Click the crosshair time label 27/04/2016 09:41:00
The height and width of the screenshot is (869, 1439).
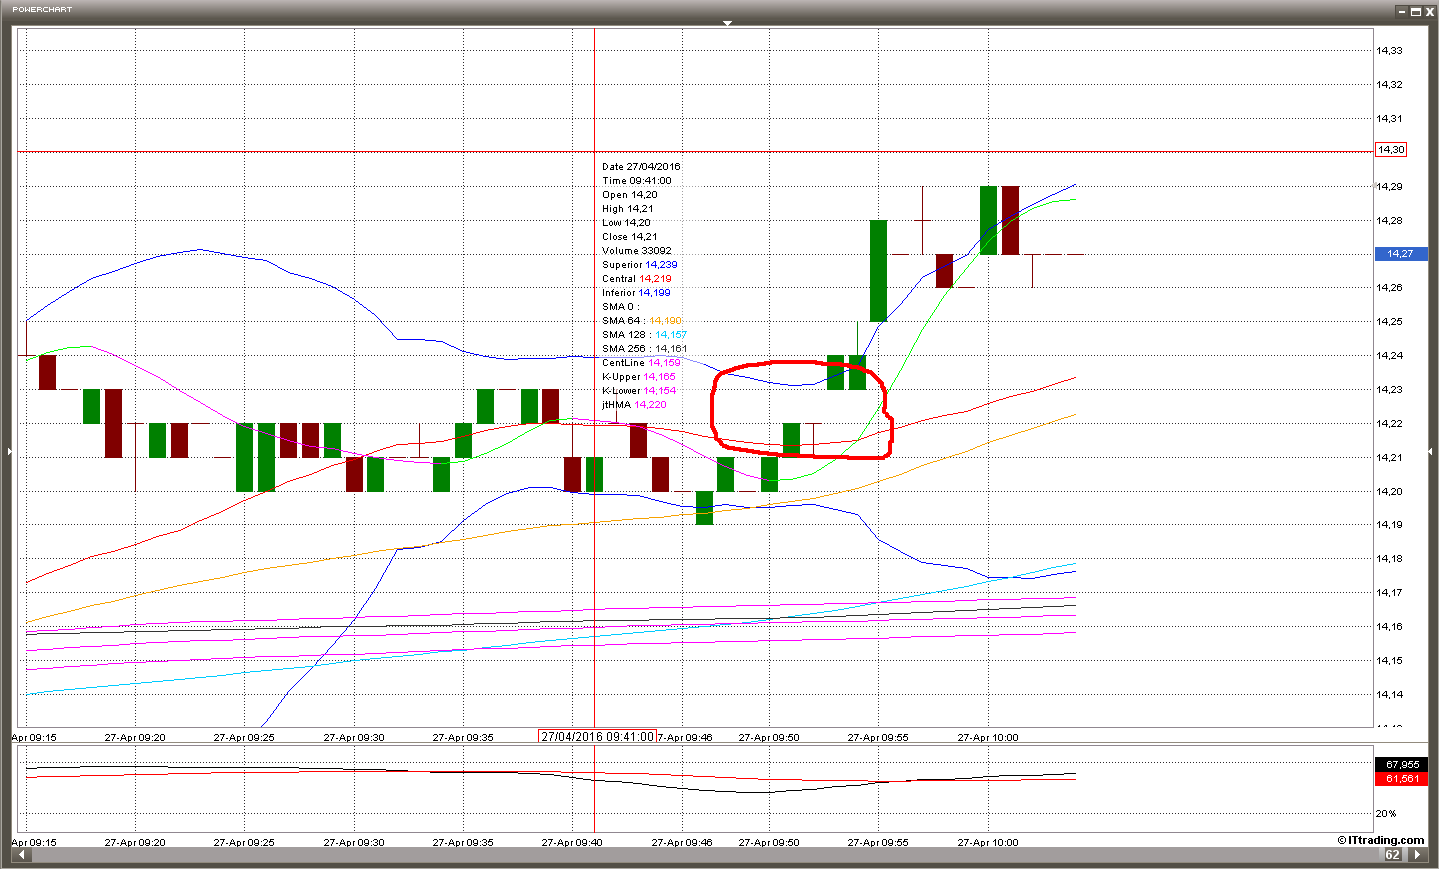(x=597, y=736)
